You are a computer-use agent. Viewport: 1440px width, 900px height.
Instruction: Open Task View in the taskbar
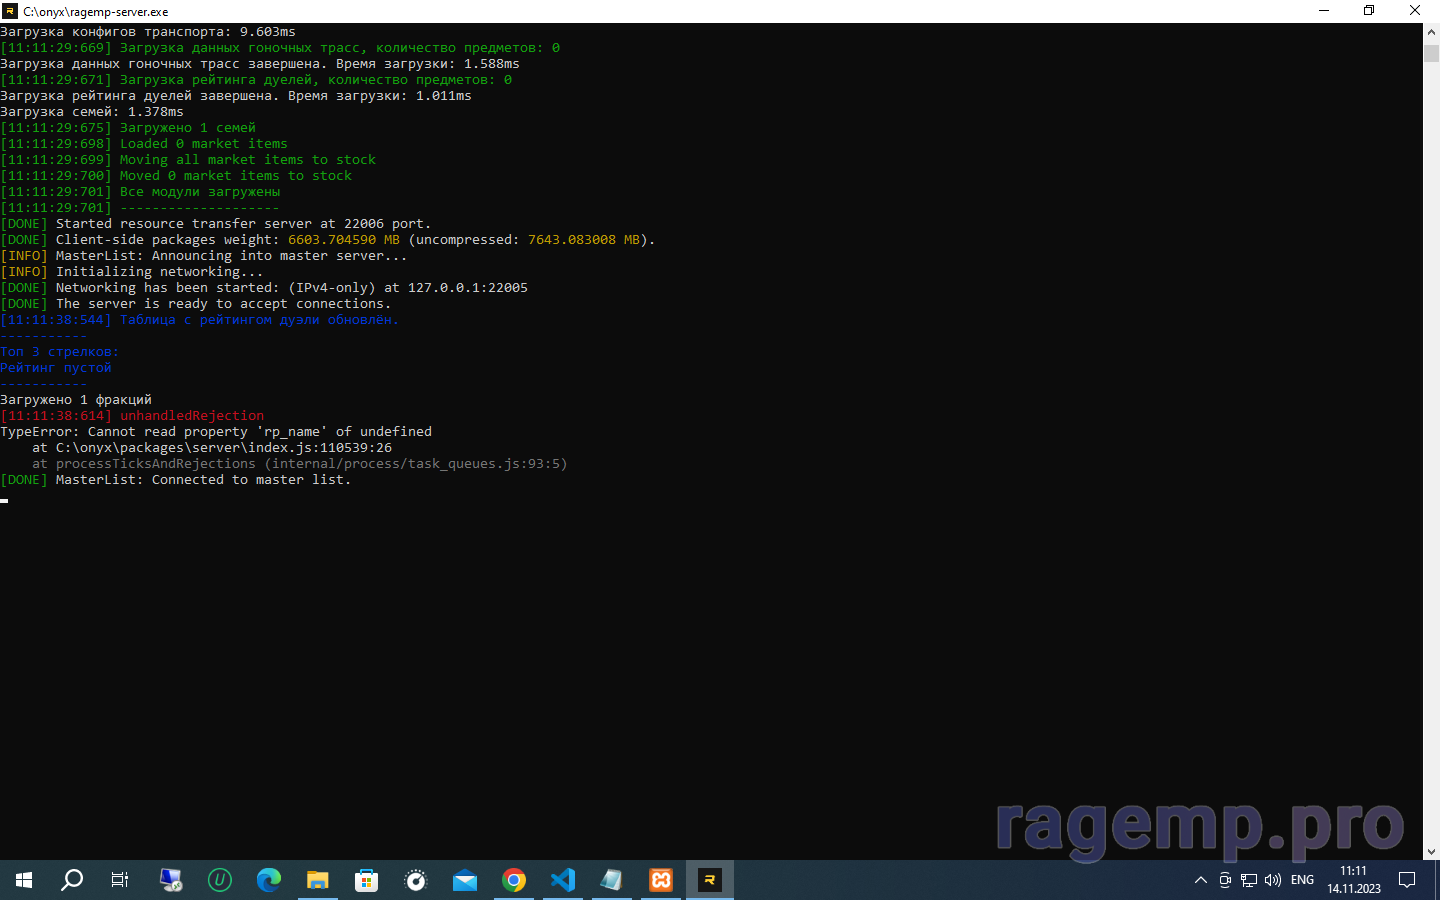[120, 880]
